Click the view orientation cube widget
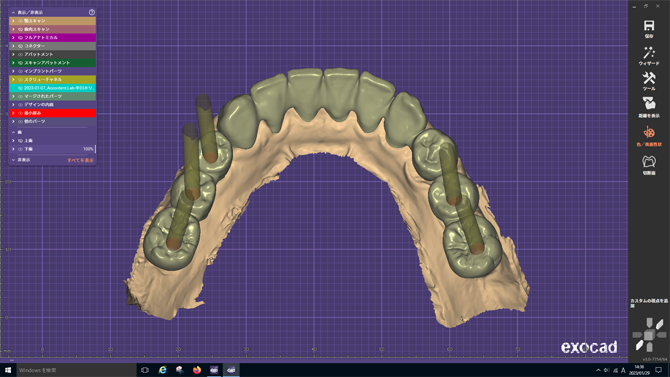The width and height of the screenshot is (670, 377). click(x=649, y=335)
